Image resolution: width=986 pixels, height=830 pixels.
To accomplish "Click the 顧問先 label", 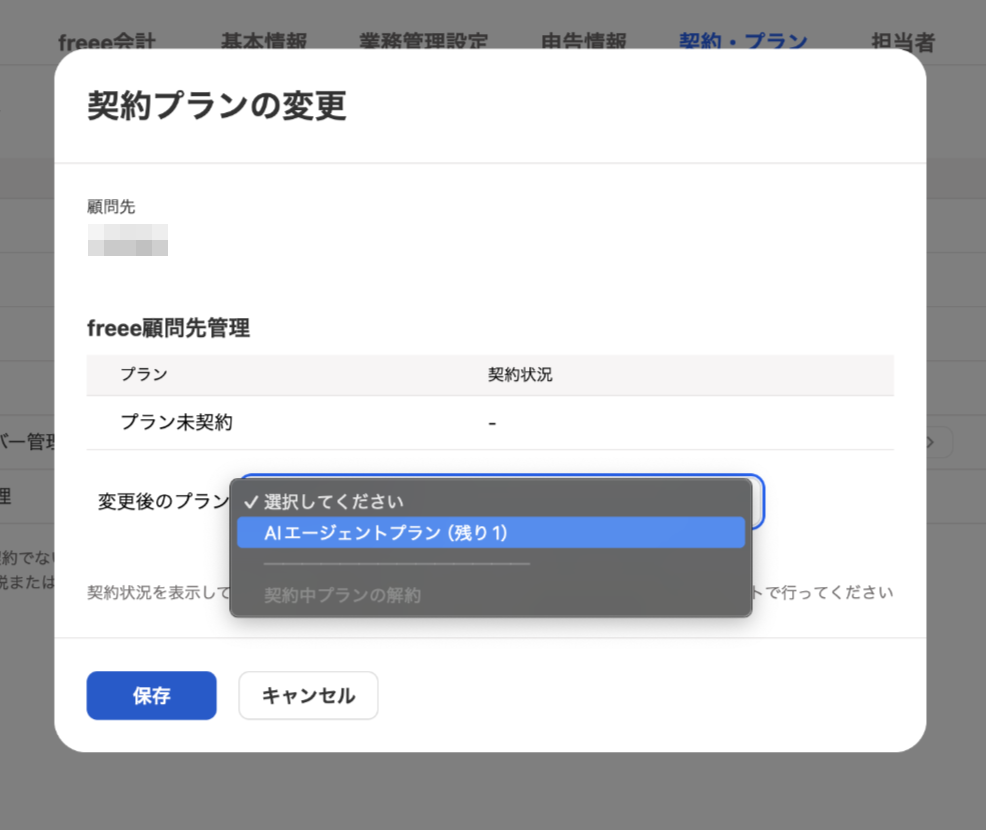I will 111,206.
